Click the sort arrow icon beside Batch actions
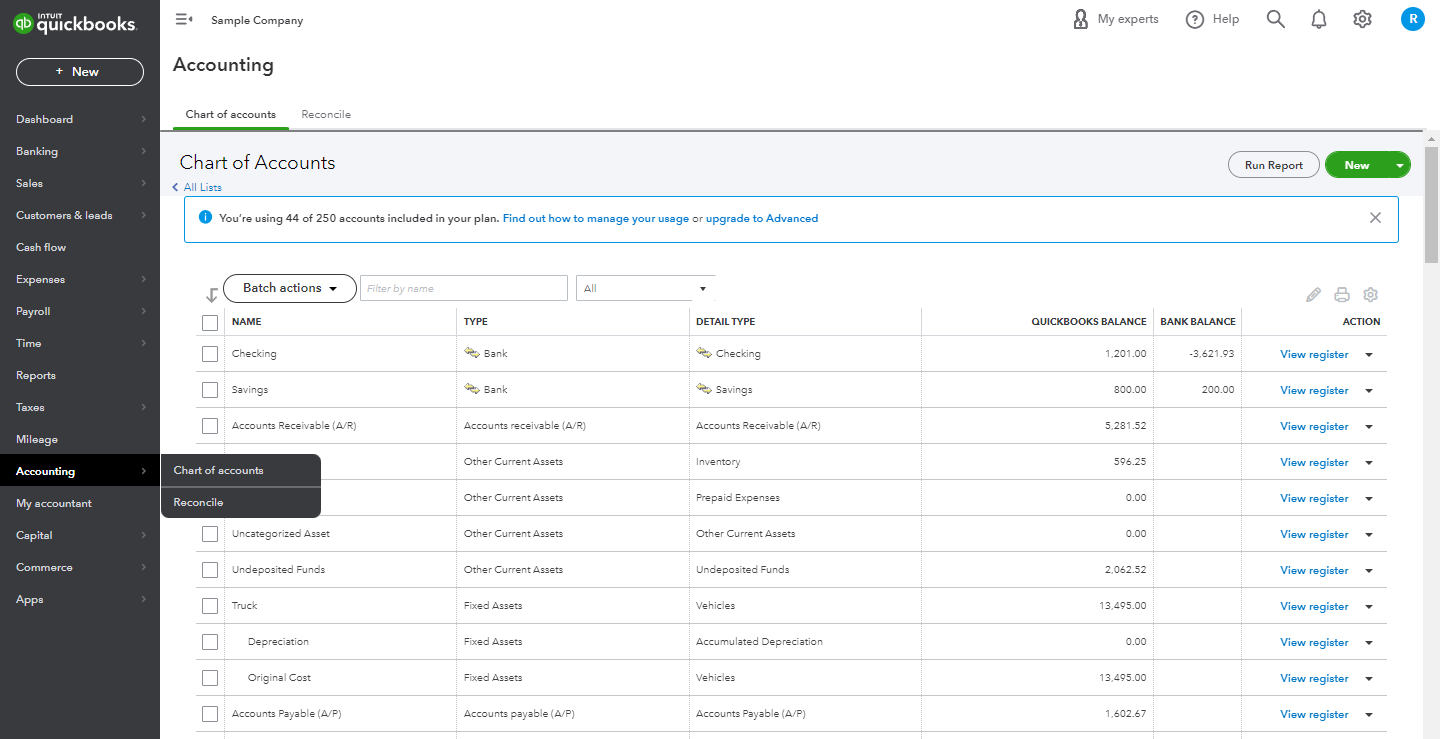Screen dimensions: 1440x739 coord(211,295)
